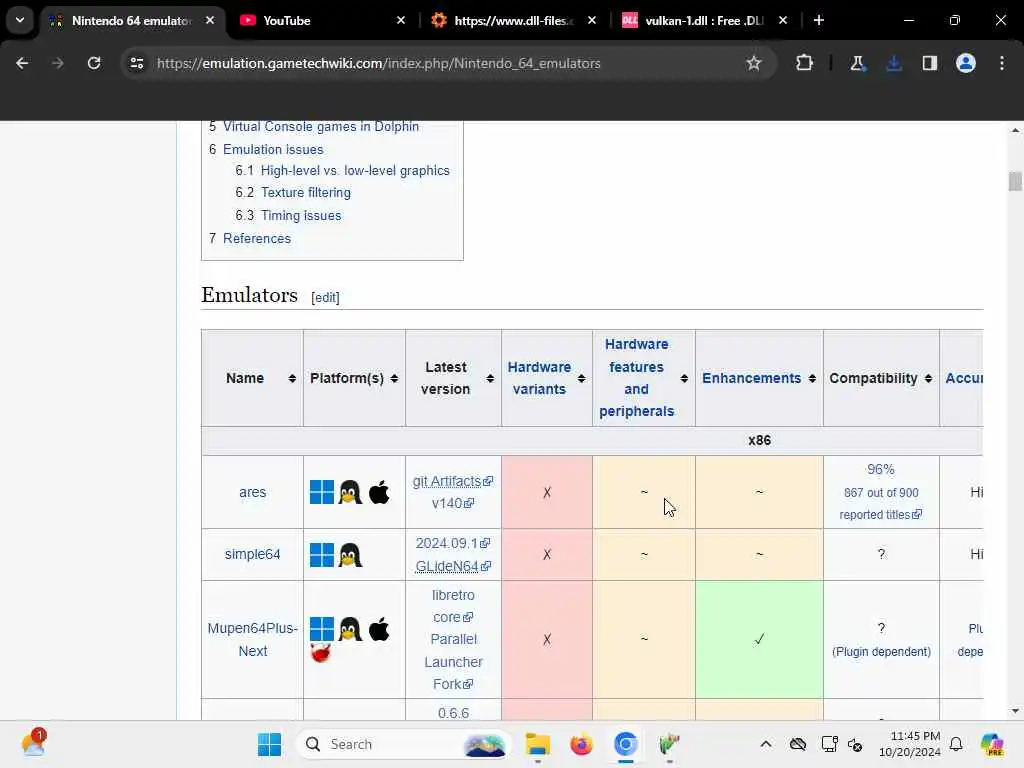
Task: Open the Windows Start menu
Action: [269, 744]
